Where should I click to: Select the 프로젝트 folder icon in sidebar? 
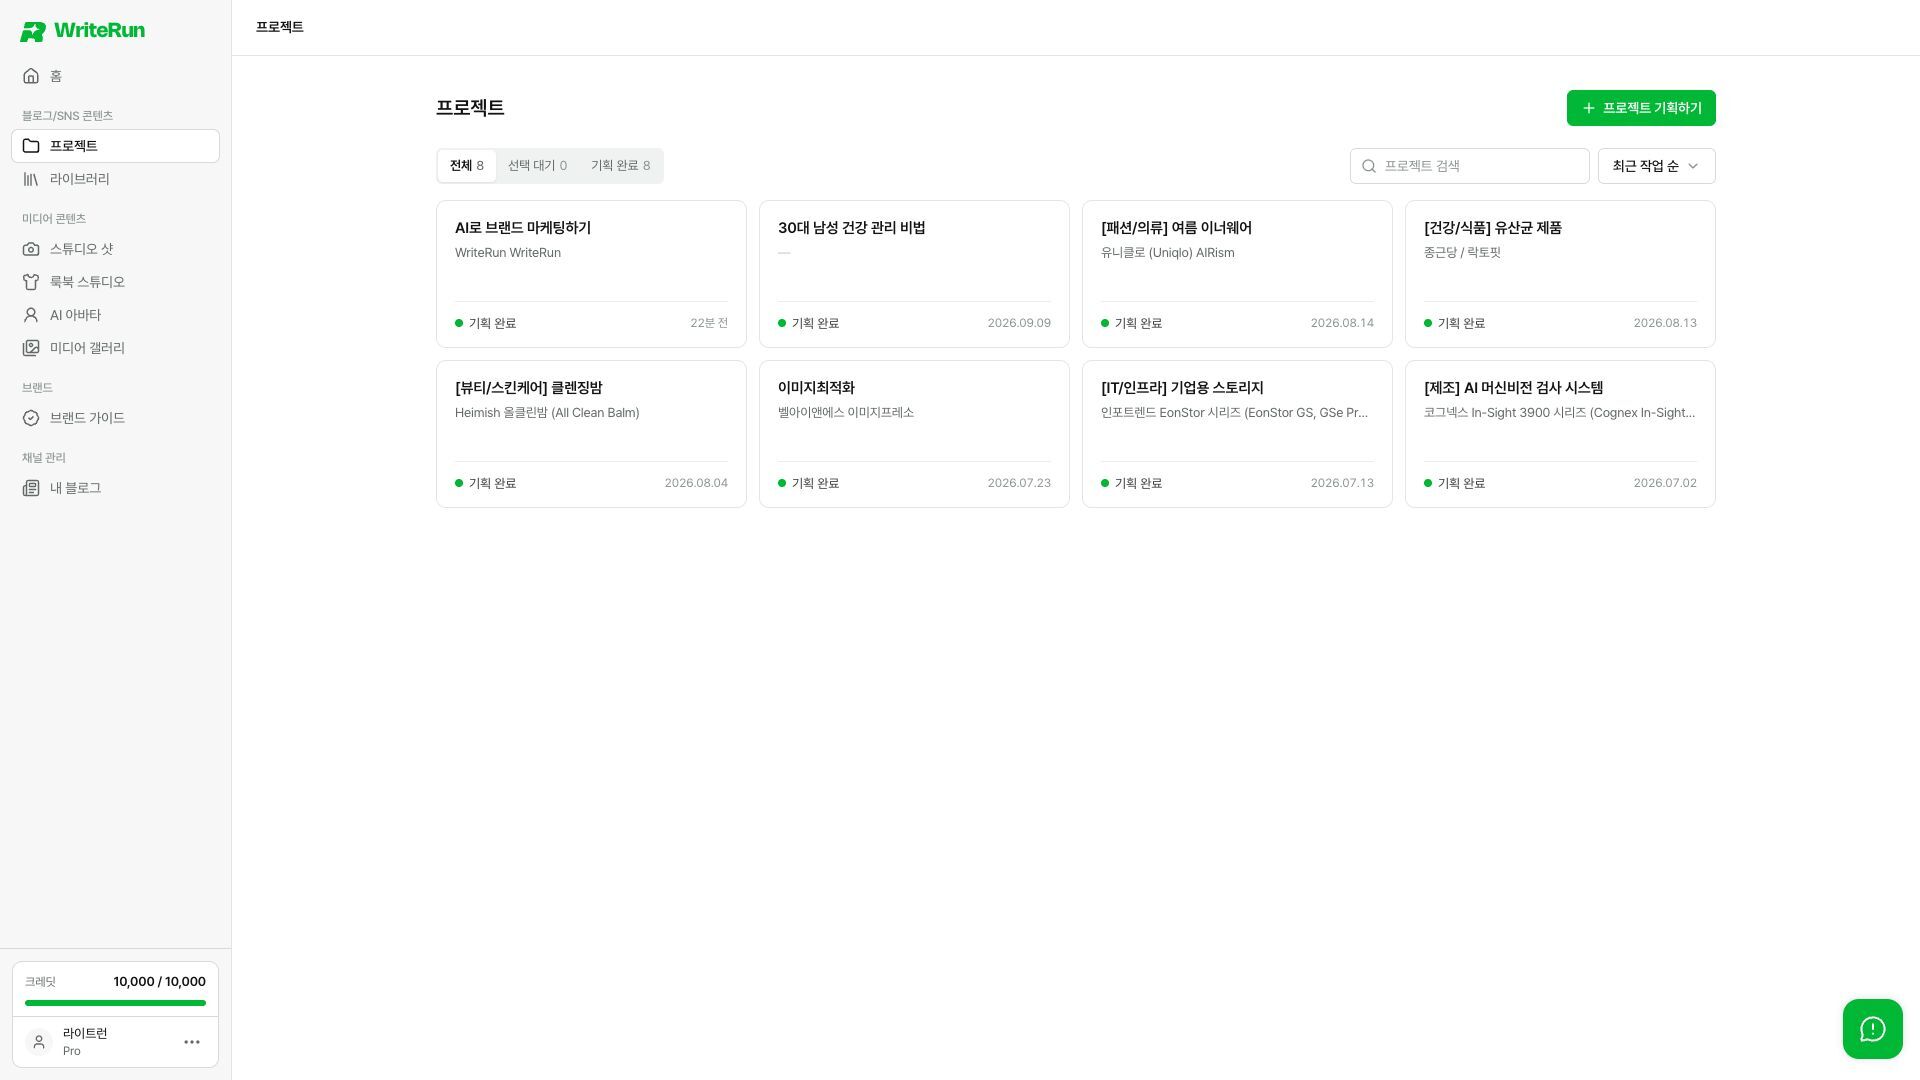tap(31, 146)
